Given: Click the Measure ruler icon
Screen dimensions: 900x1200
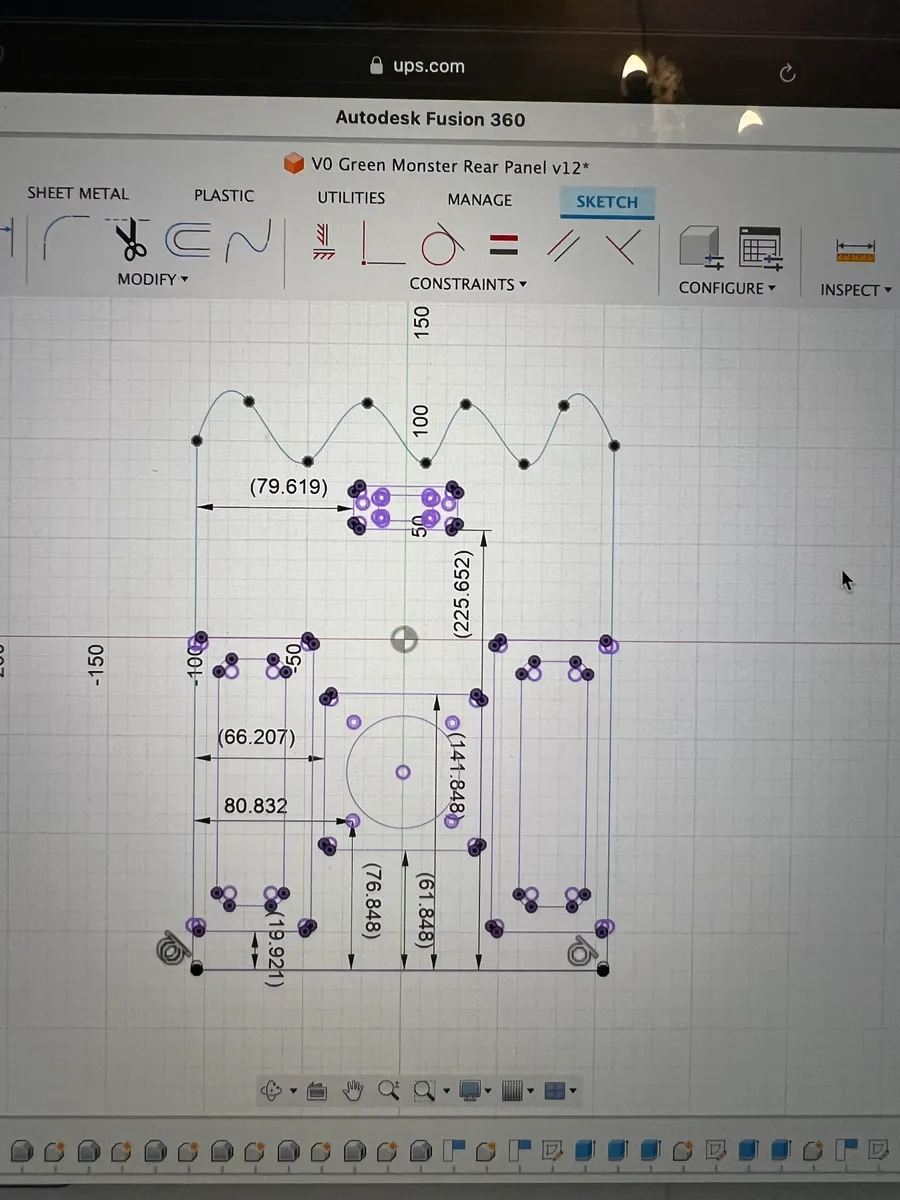Looking at the screenshot, I should (x=855, y=249).
